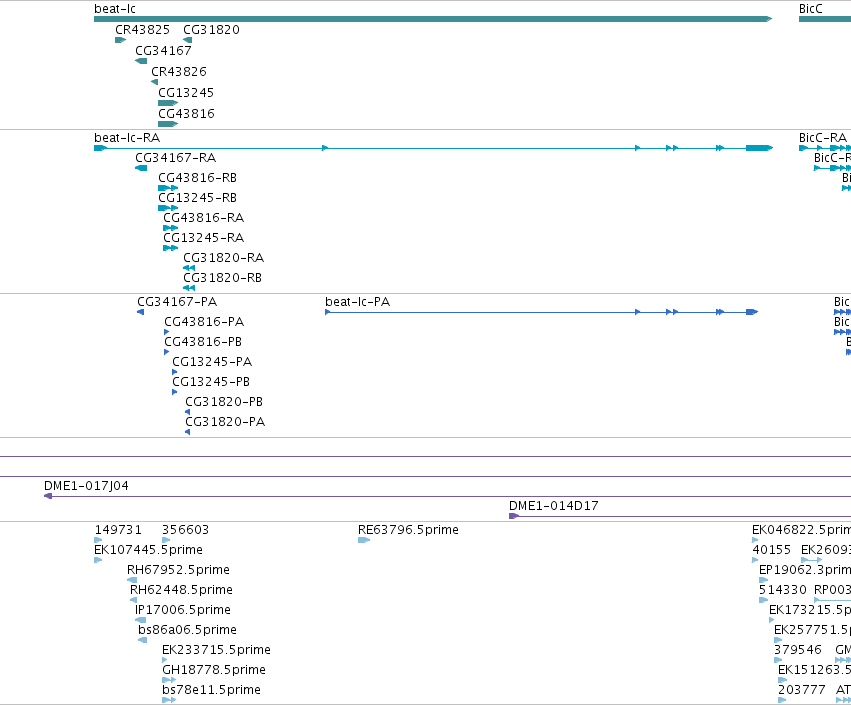851x705 pixels.
Task: Click the DME1-017J04 clone arrowhead
Action: coord(48,496)
